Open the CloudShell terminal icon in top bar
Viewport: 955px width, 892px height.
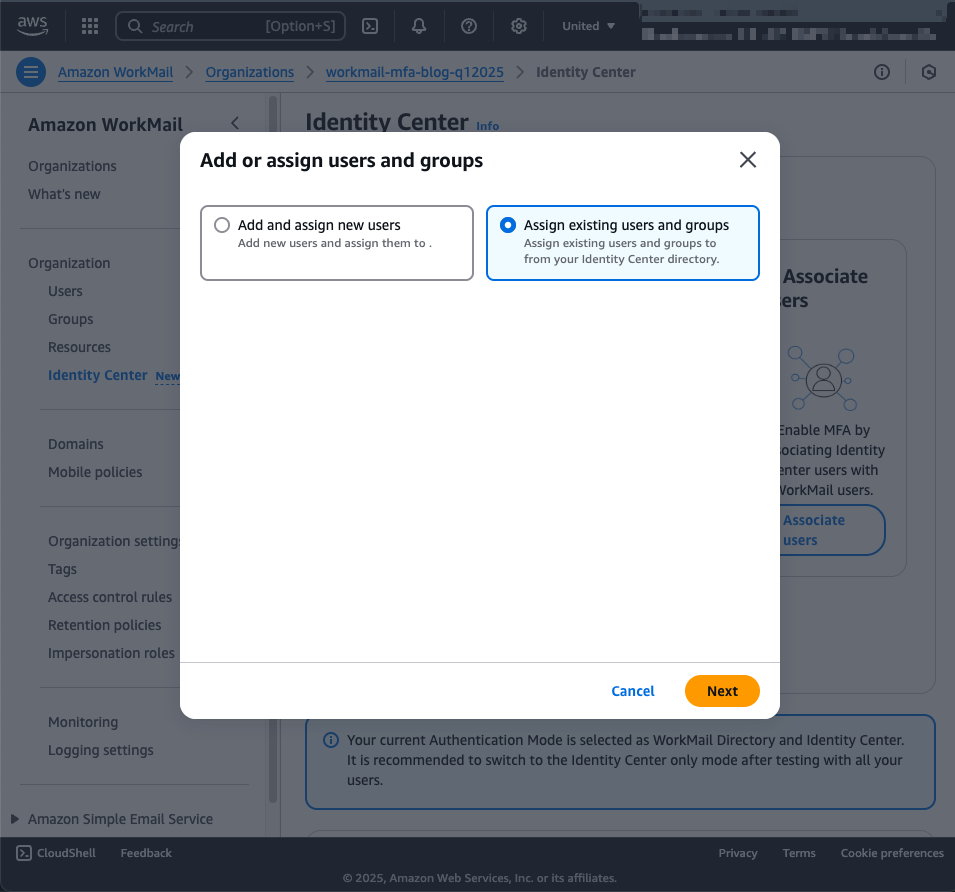(369, 25)
